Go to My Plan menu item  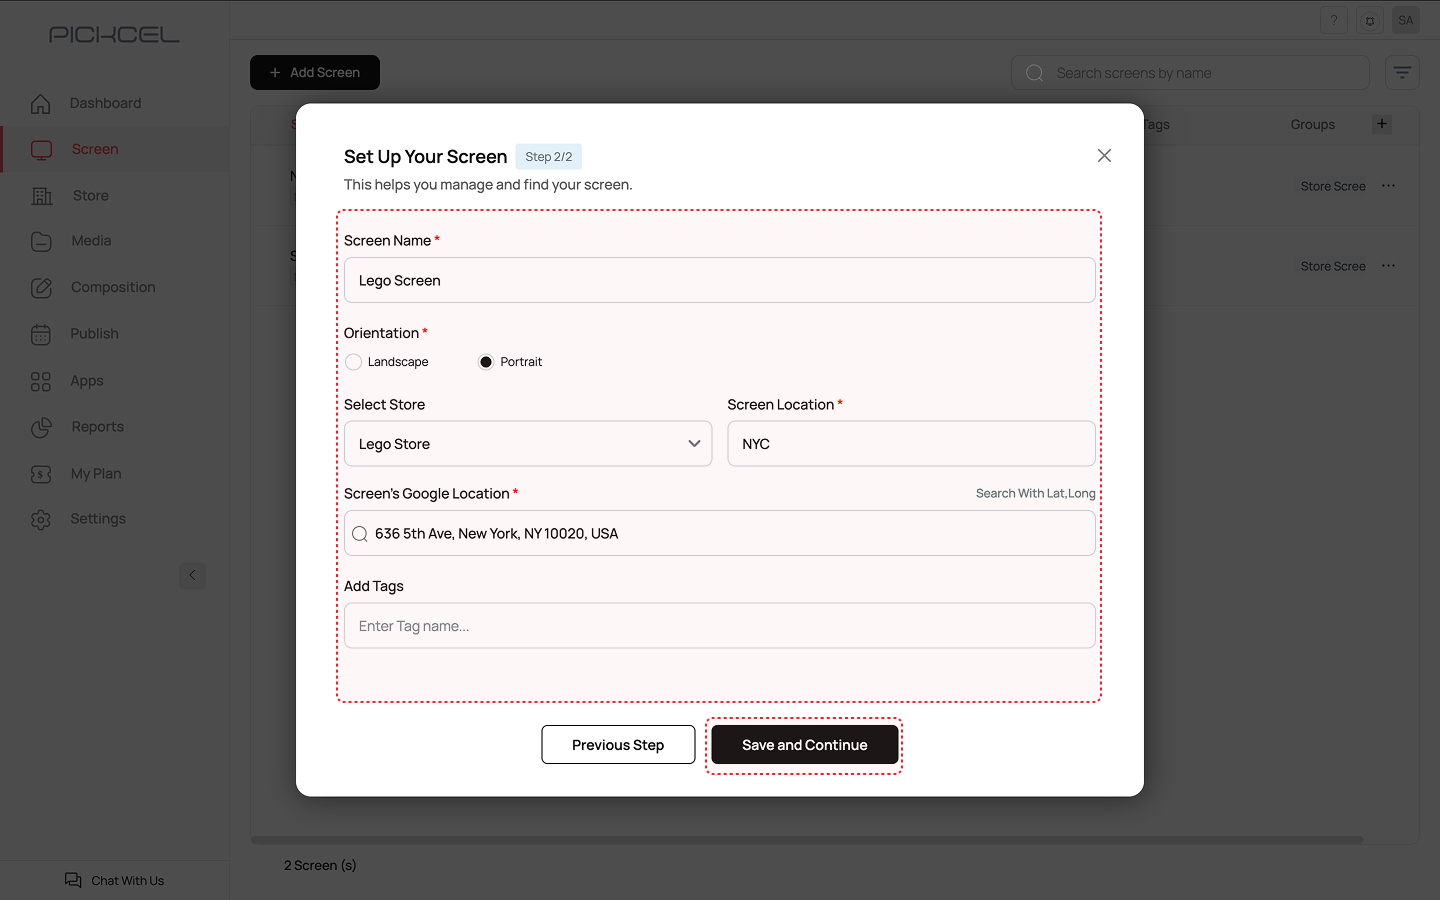(96, 474)
